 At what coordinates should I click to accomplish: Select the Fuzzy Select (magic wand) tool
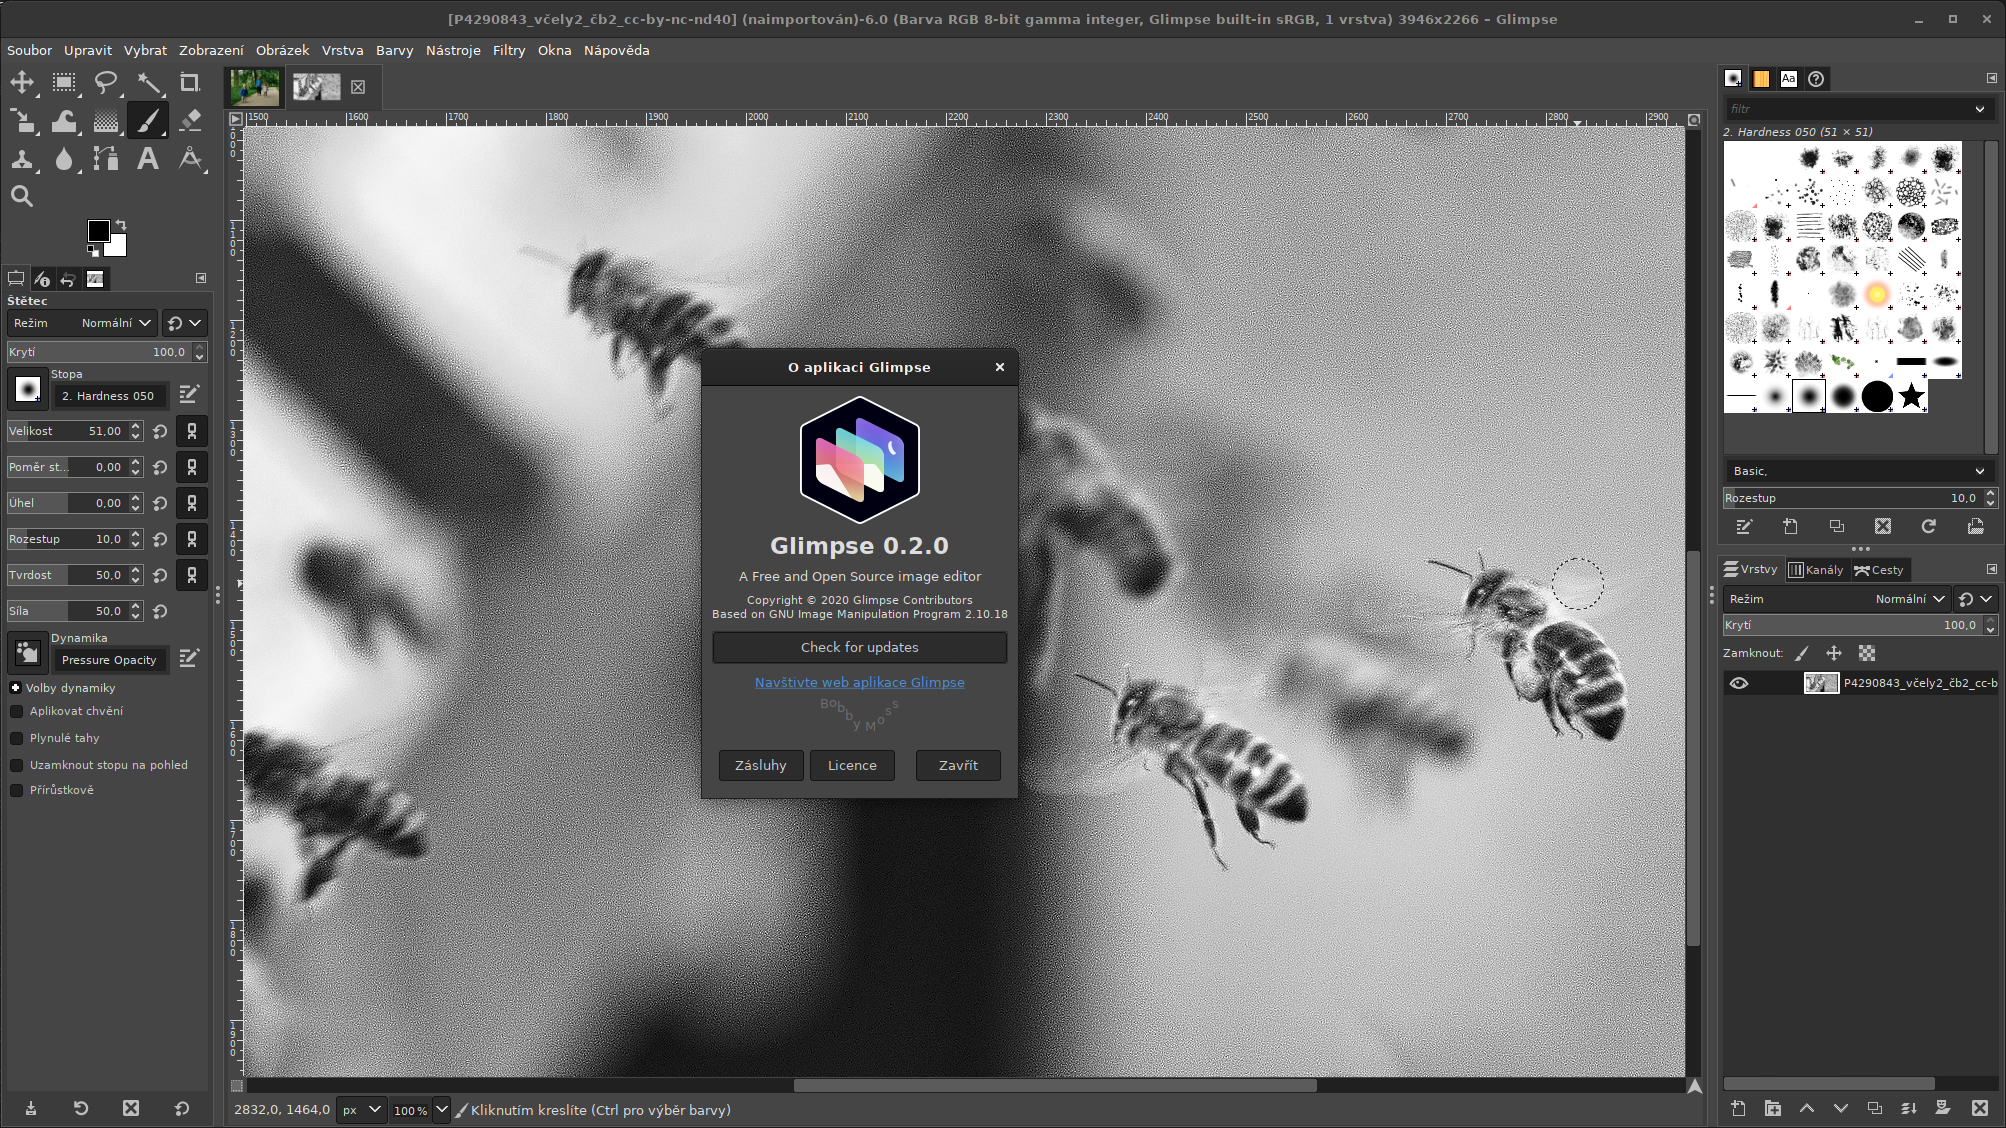148,84
